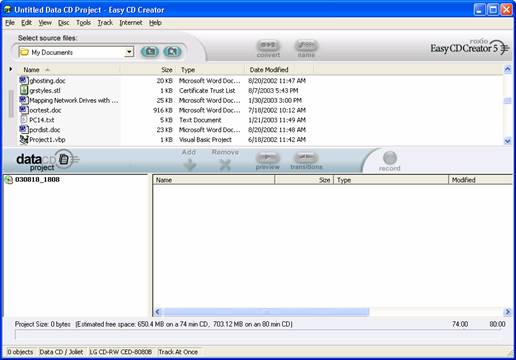Click the Remove X icon
Image resolution: width=516 pixels, height=360 pixels.
tap(225, 165)
